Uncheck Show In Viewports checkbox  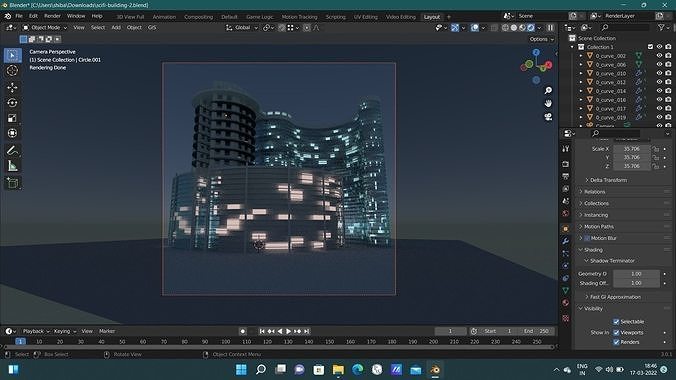coord(616,333)
